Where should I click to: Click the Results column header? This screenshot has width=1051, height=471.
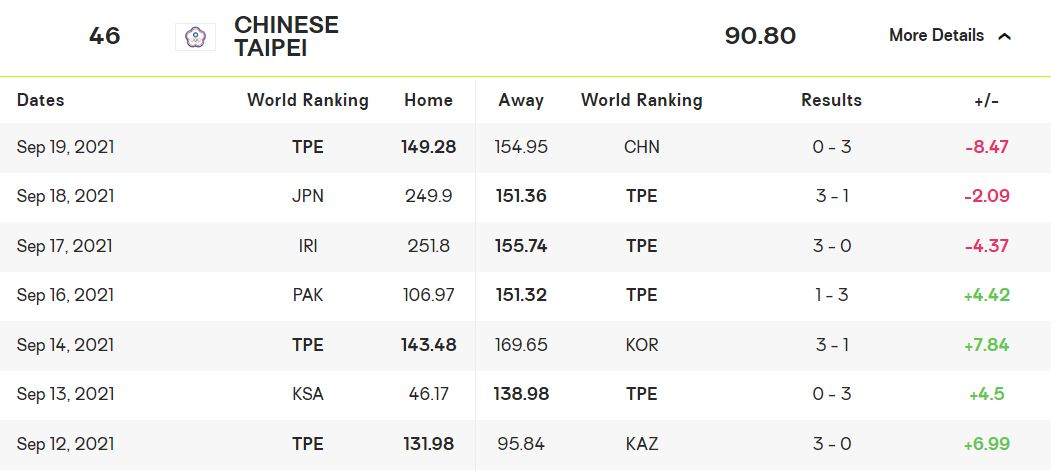tap(831, 100)
